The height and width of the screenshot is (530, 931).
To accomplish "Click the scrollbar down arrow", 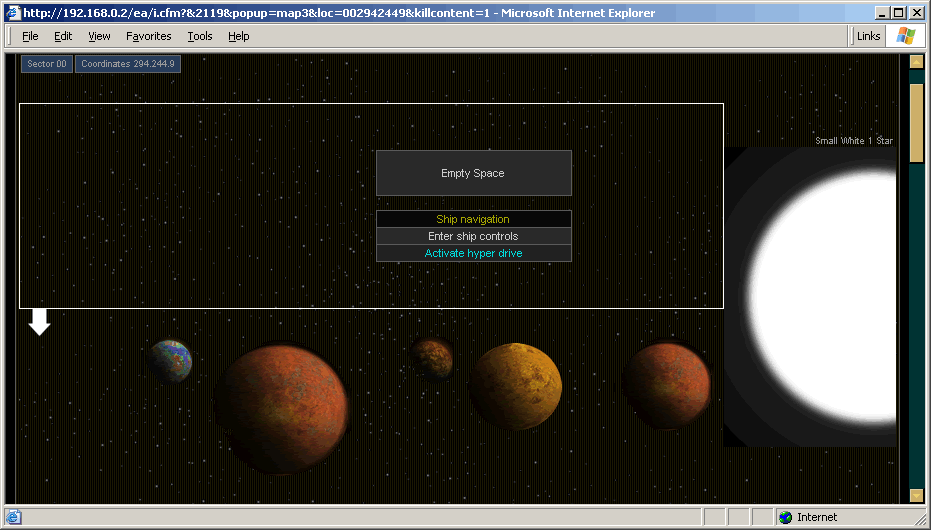I will click(916, 495).
